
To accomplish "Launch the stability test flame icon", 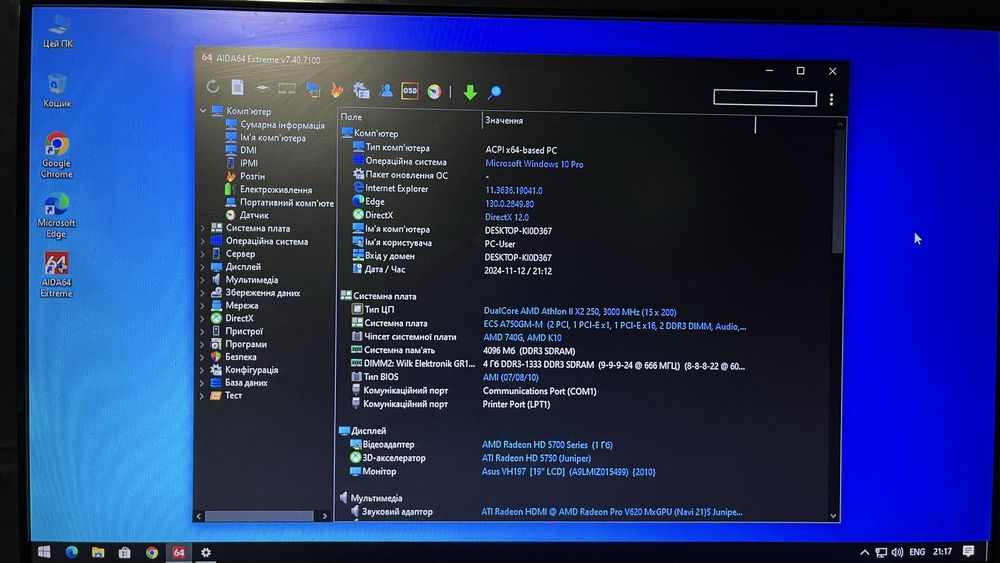I will (336, 90).
